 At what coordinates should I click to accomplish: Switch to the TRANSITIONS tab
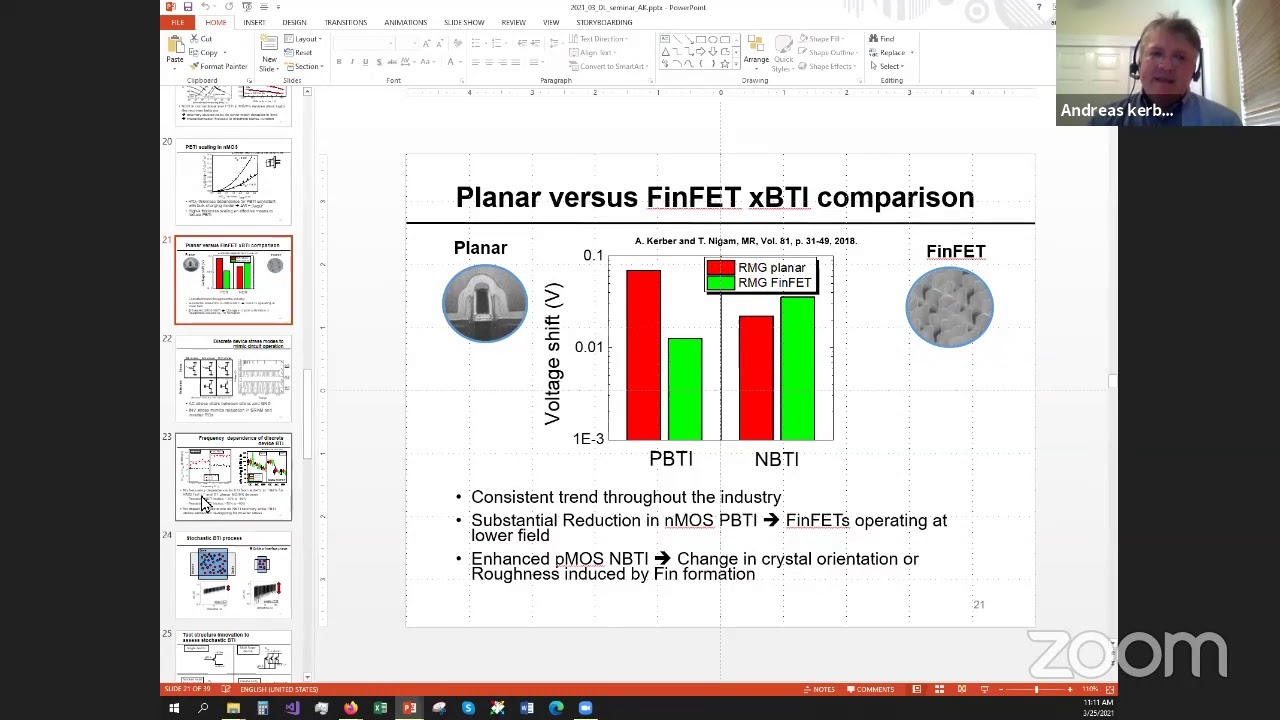point(346,22)
